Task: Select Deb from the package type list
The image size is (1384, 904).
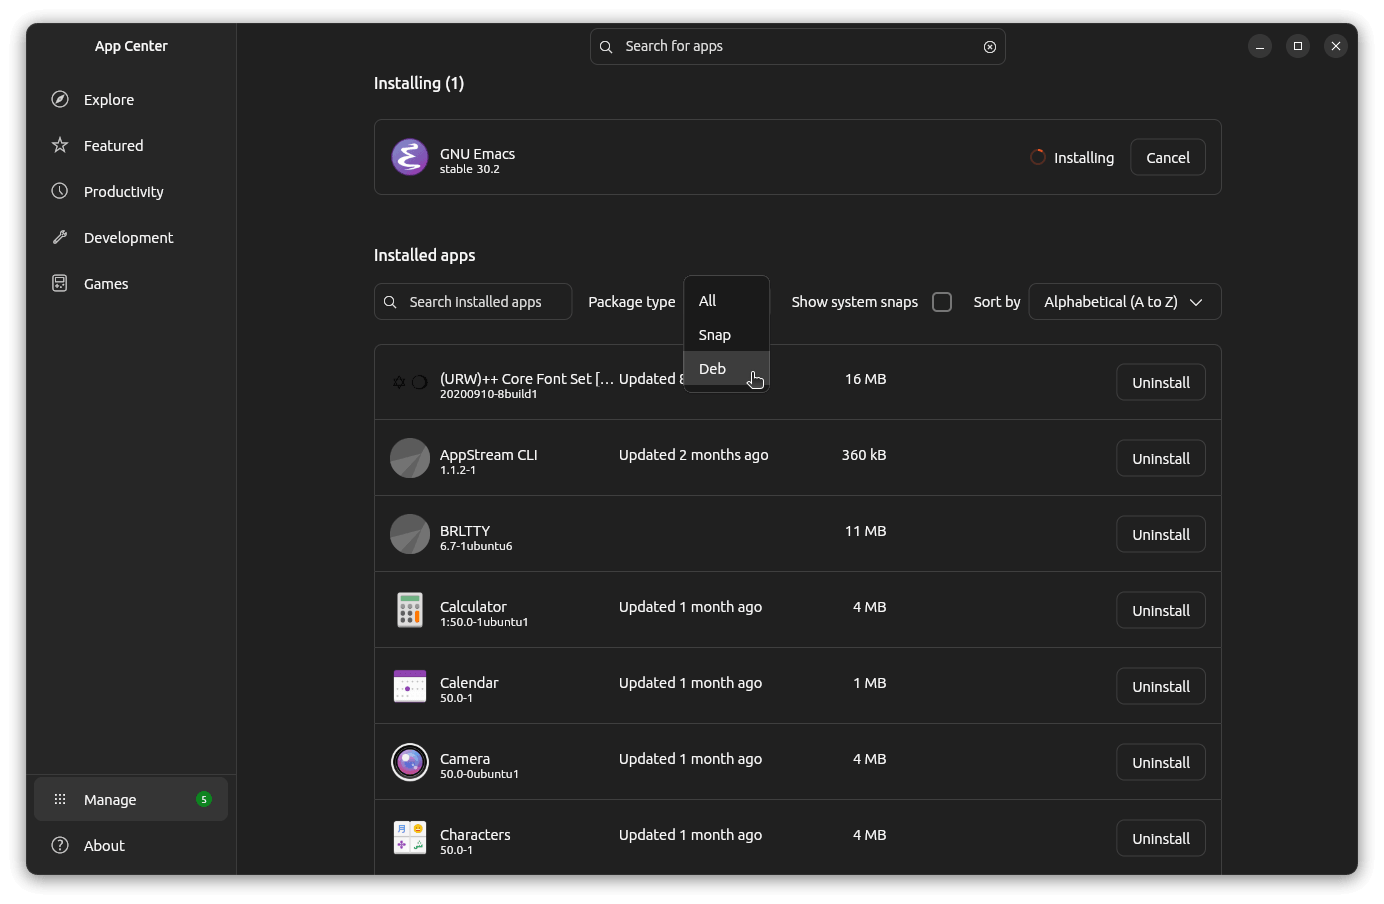Action: click(x=713, y=369)
